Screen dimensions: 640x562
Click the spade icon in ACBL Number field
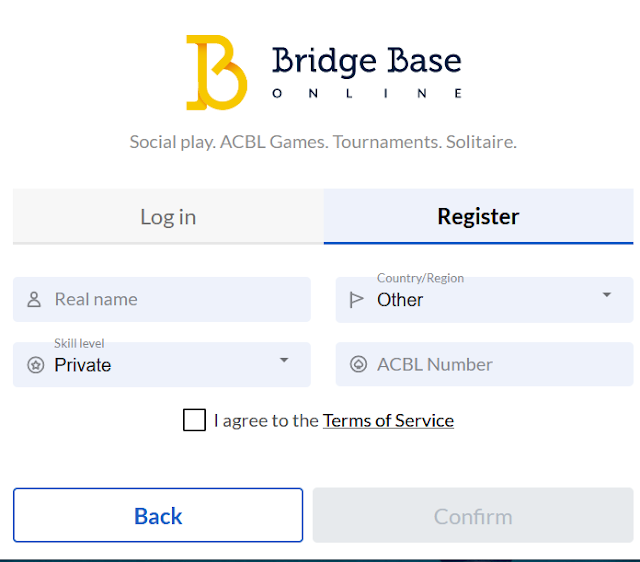(x=358, y=365)
